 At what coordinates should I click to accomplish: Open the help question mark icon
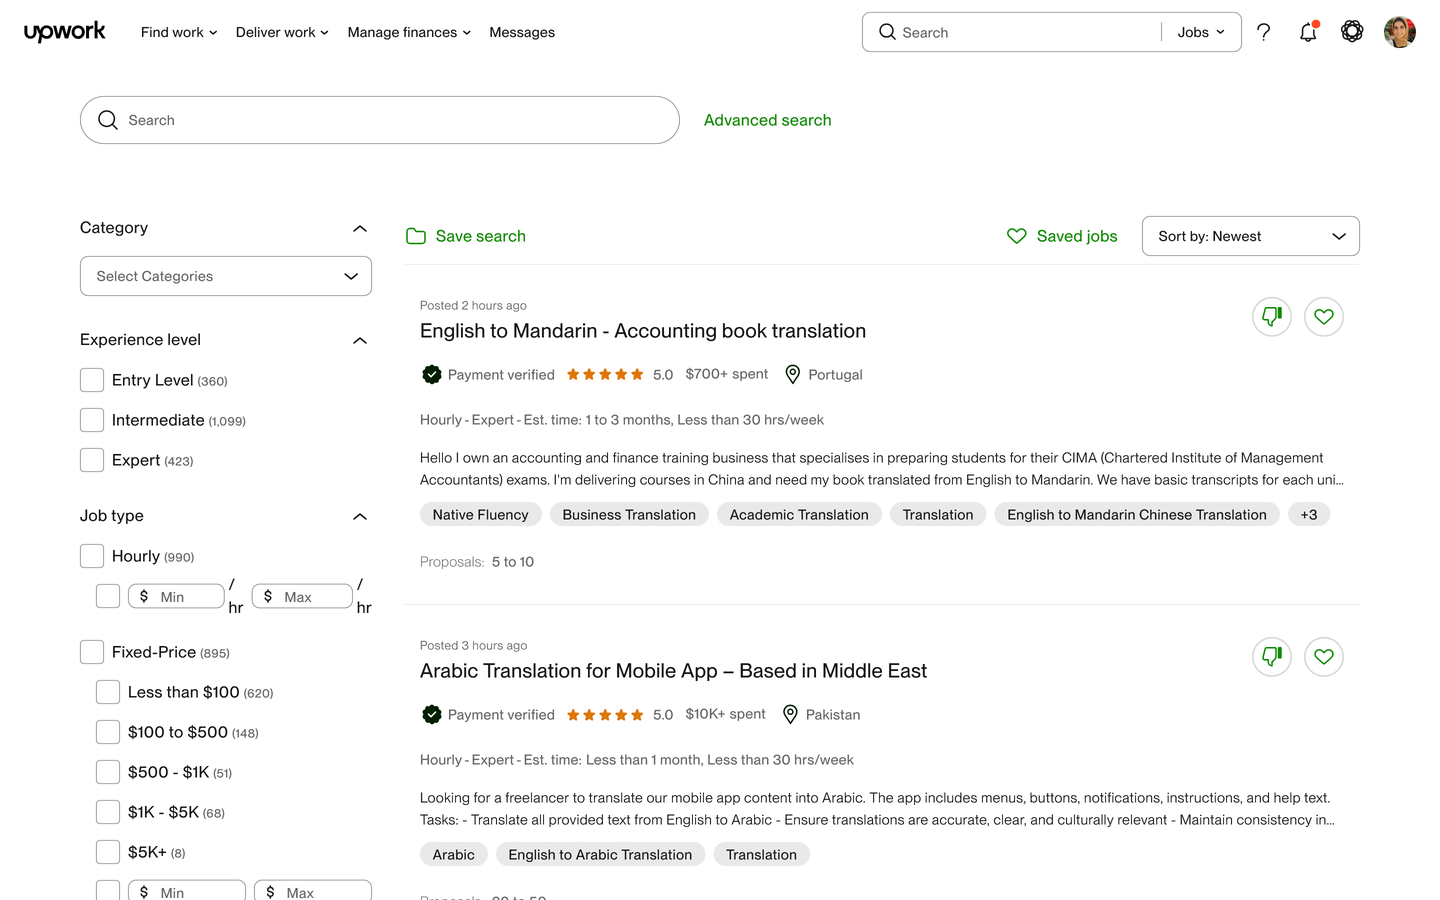tap(1264, 32)
